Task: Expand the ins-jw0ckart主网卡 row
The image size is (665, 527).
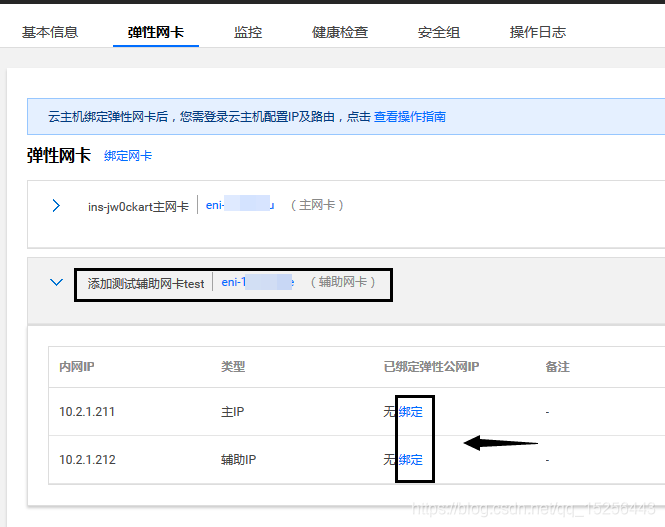Action: pos(56,206)
